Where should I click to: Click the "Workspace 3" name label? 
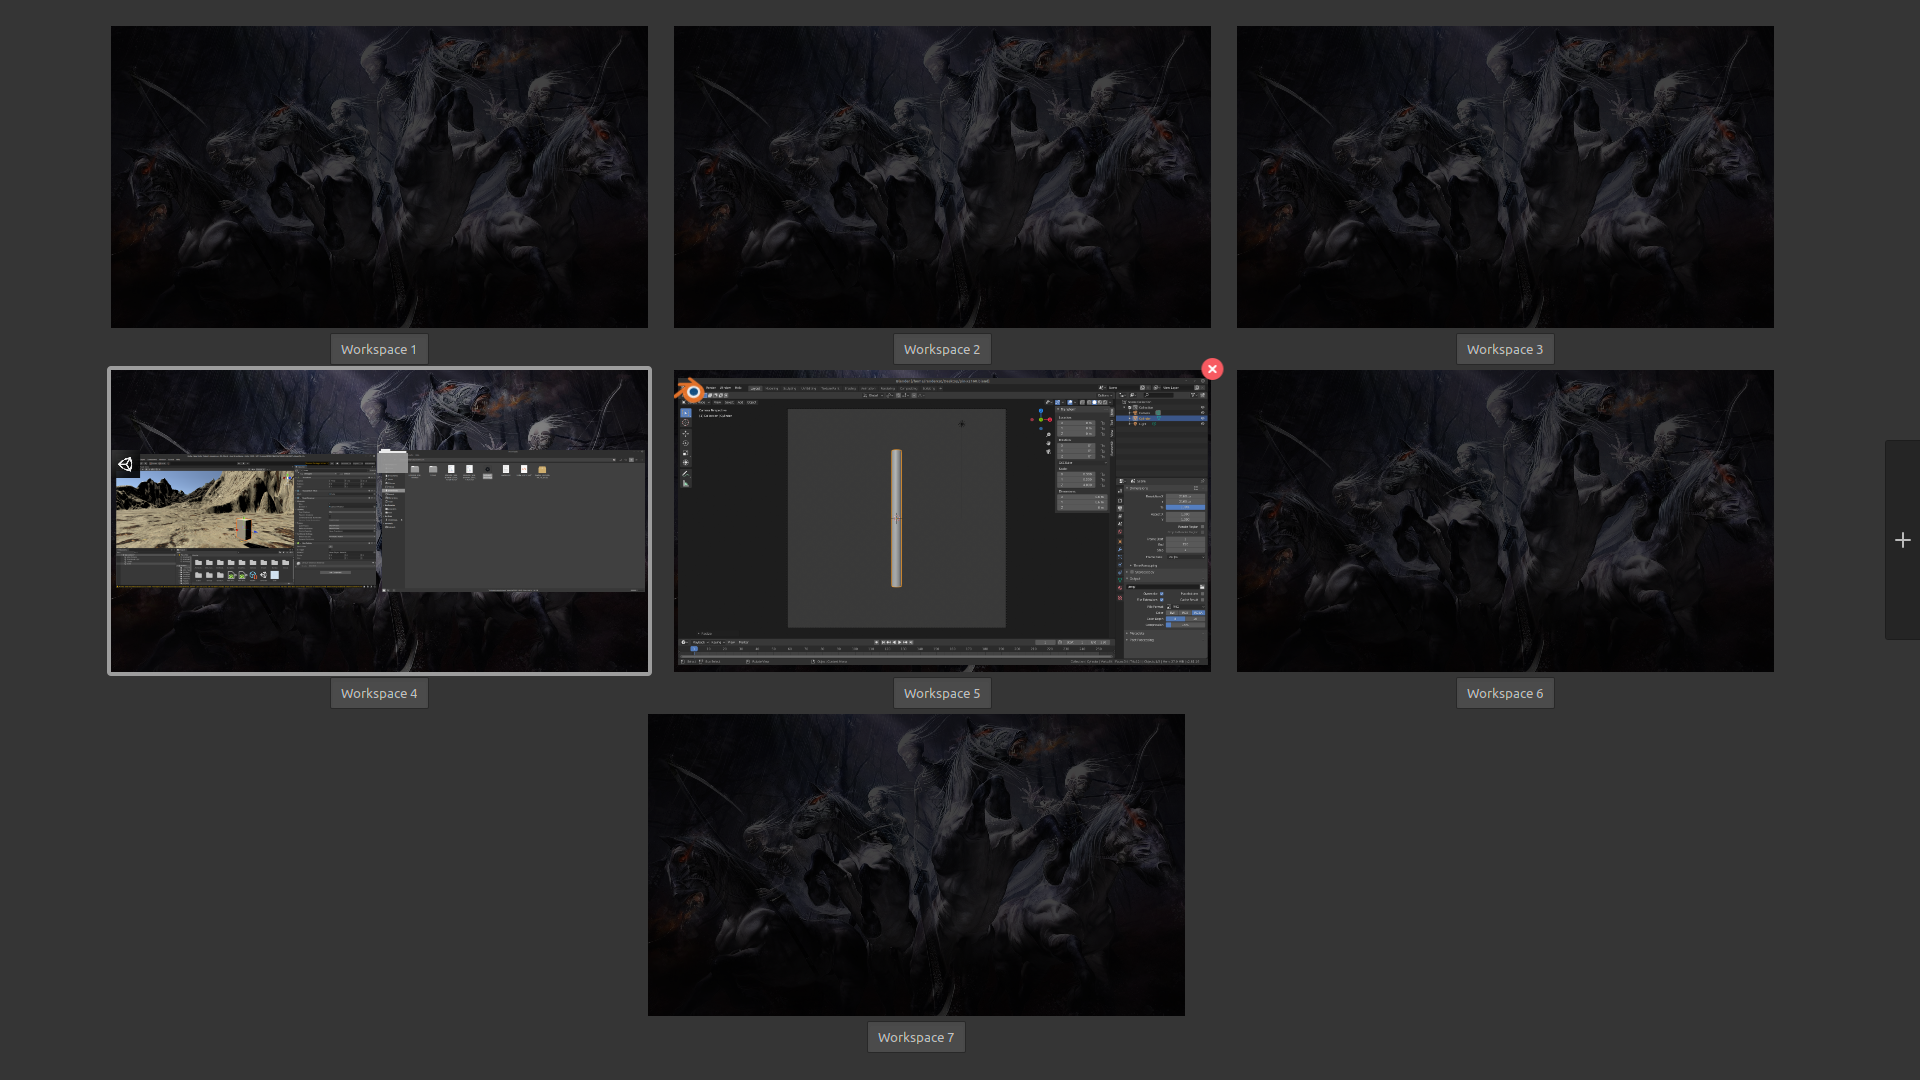(x=1505, y=349)
